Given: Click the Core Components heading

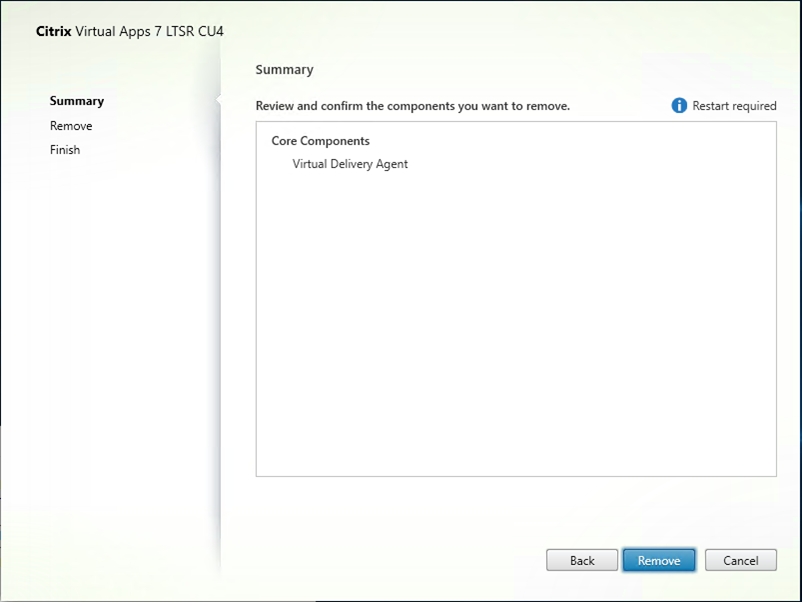Looking at the screenshot, I should 321,141.
